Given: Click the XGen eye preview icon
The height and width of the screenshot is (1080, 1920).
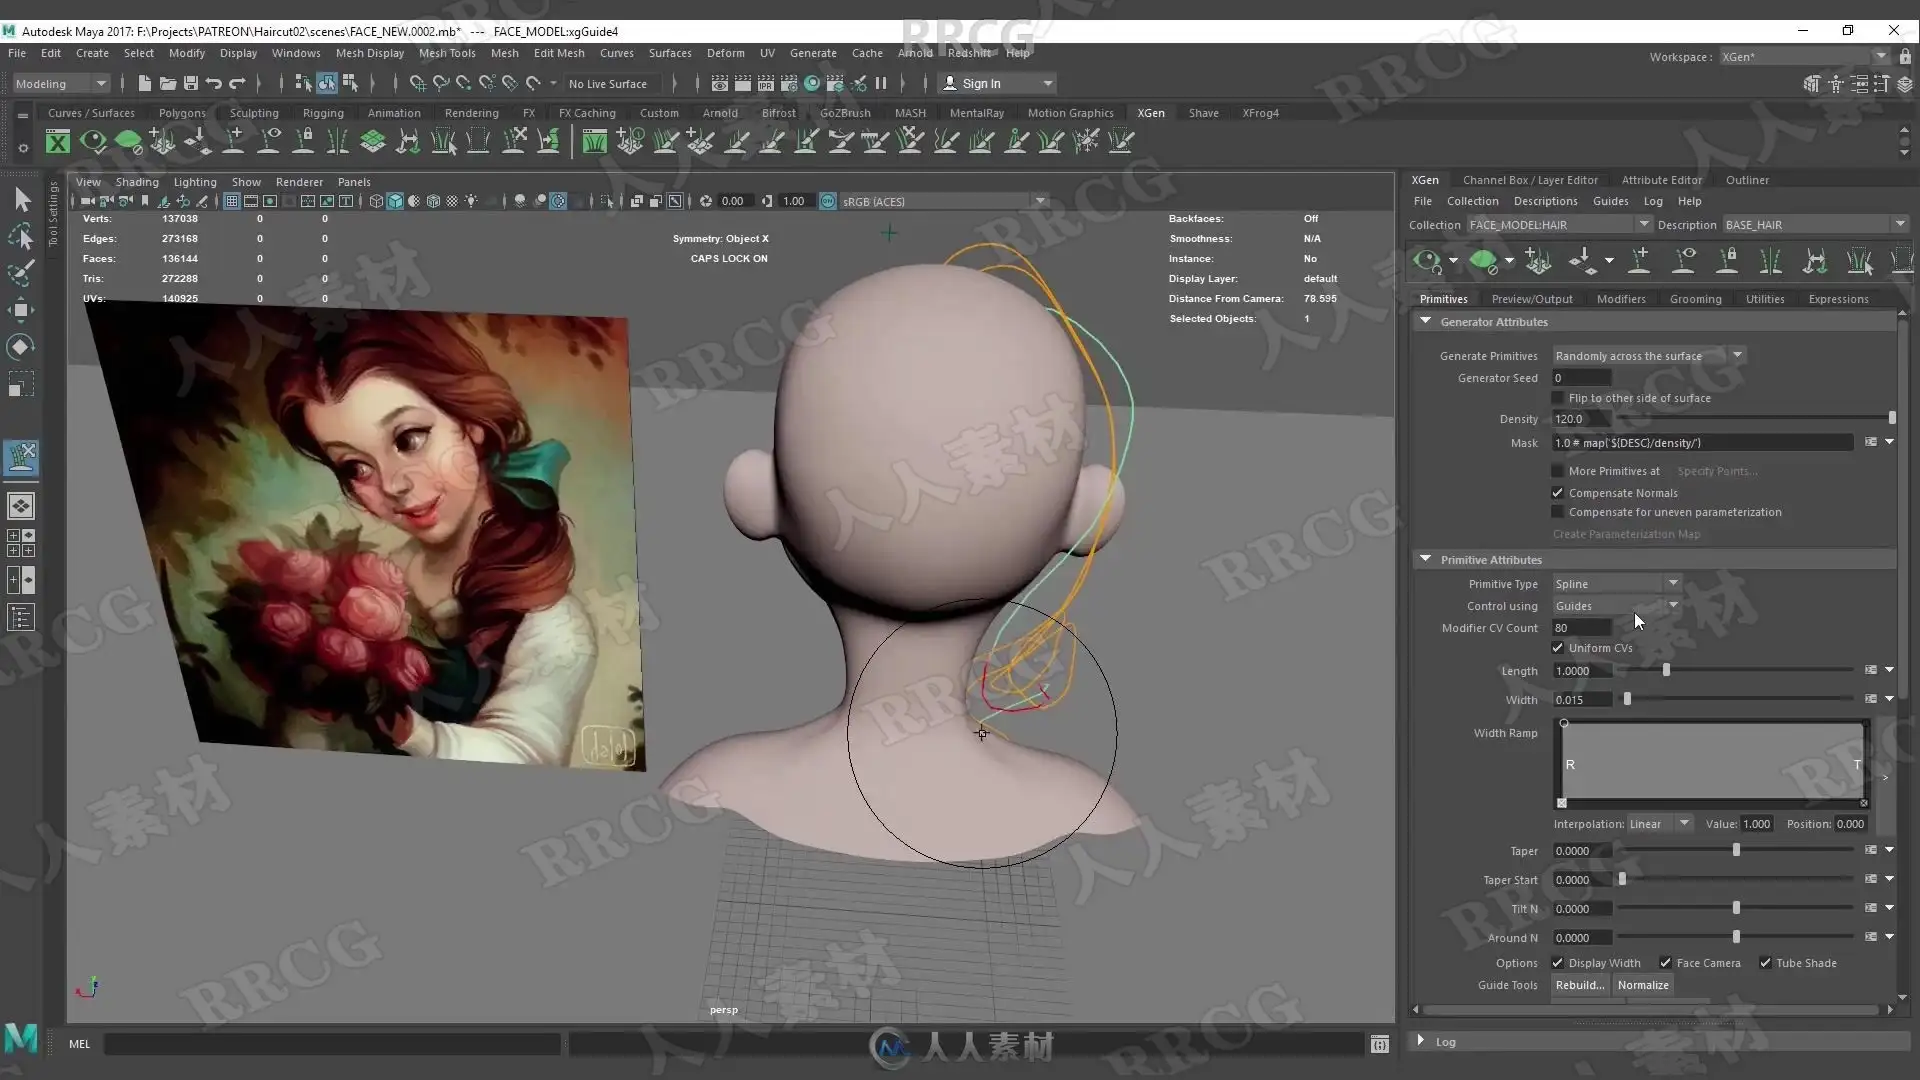Looking at the screenshot, I should (1426, 262).
